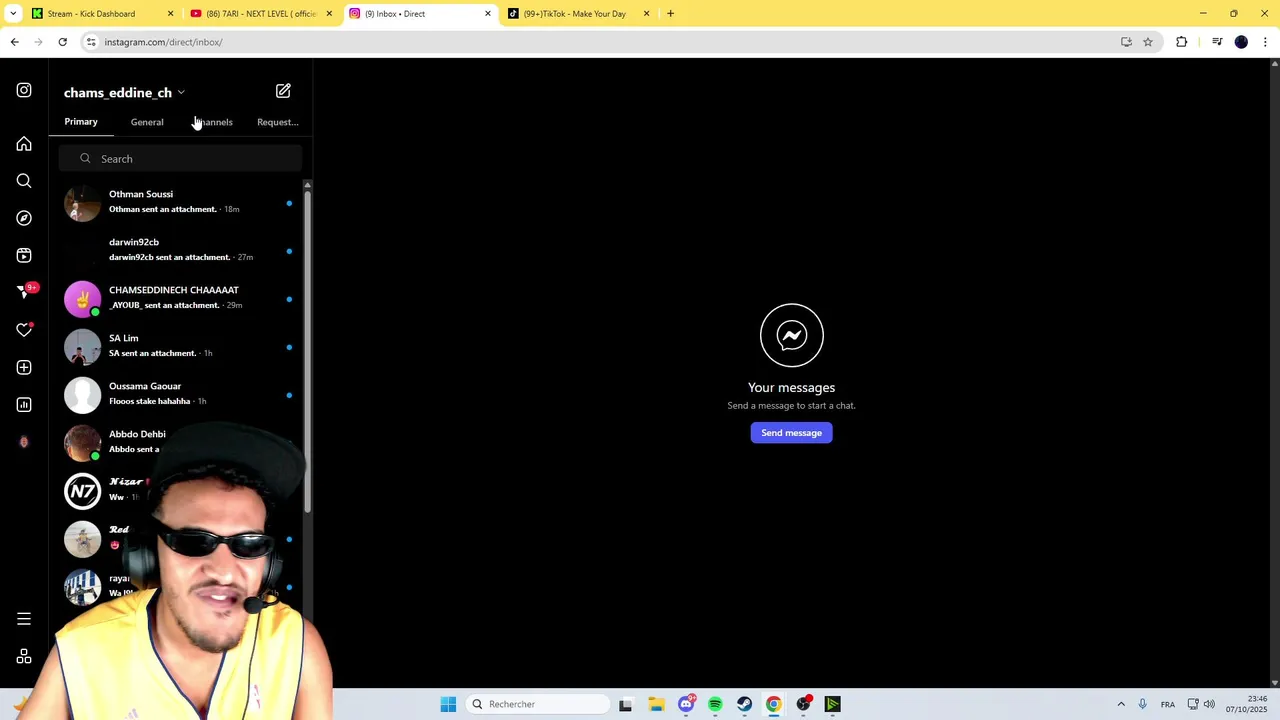Open OBS Studio from the taskbar

pos(804,704)
